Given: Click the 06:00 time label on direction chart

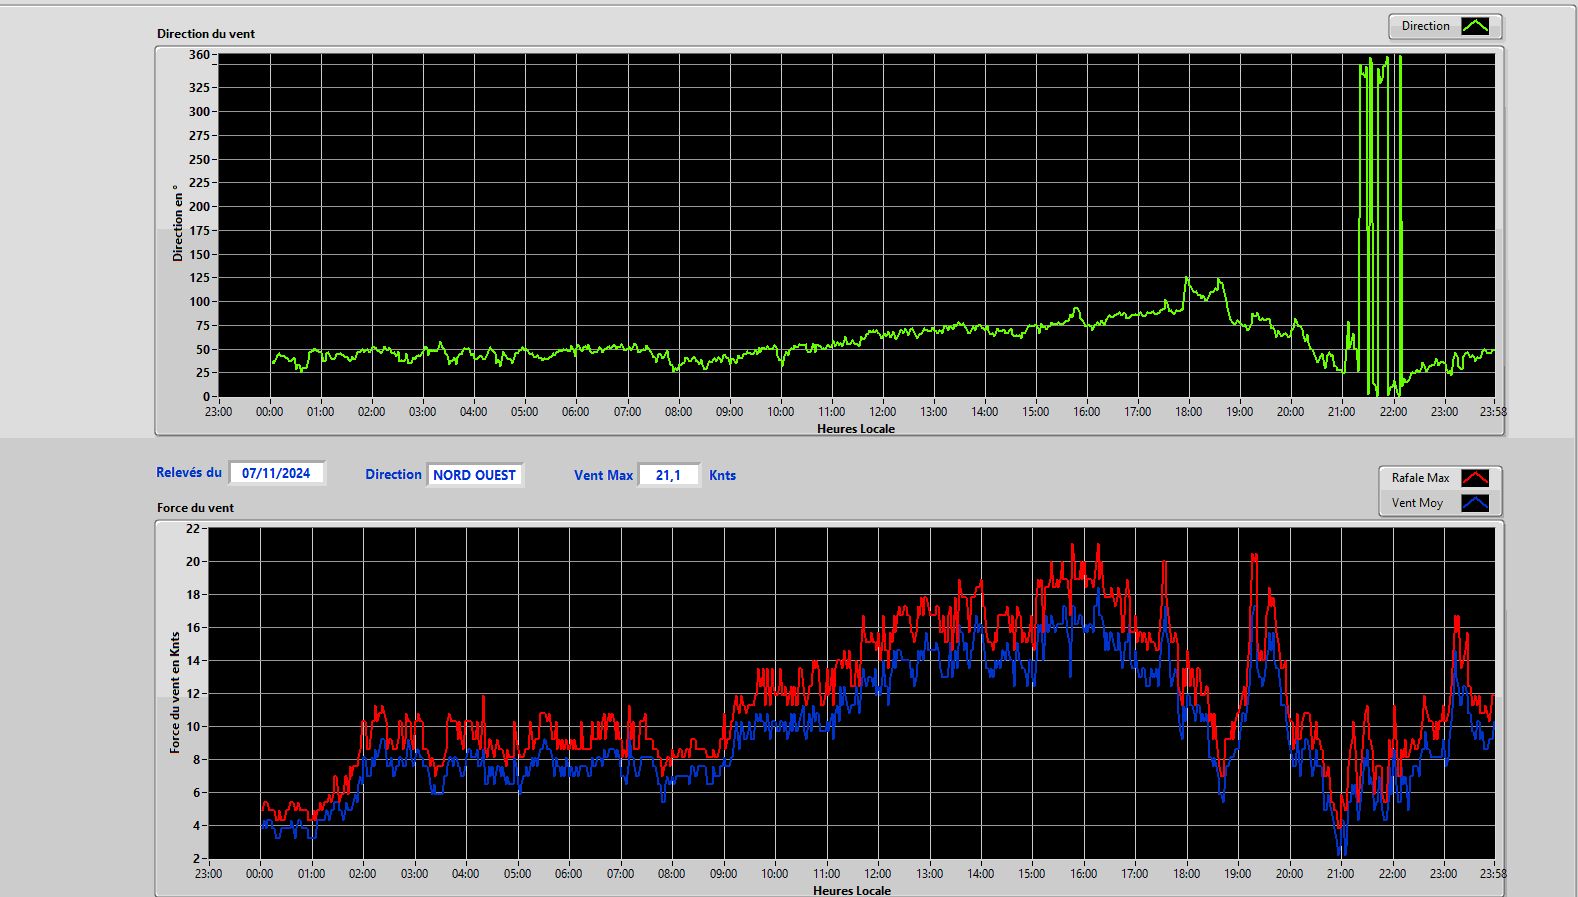Looking at the screenshot, I should pyautogui.click(x=575, y=412).
